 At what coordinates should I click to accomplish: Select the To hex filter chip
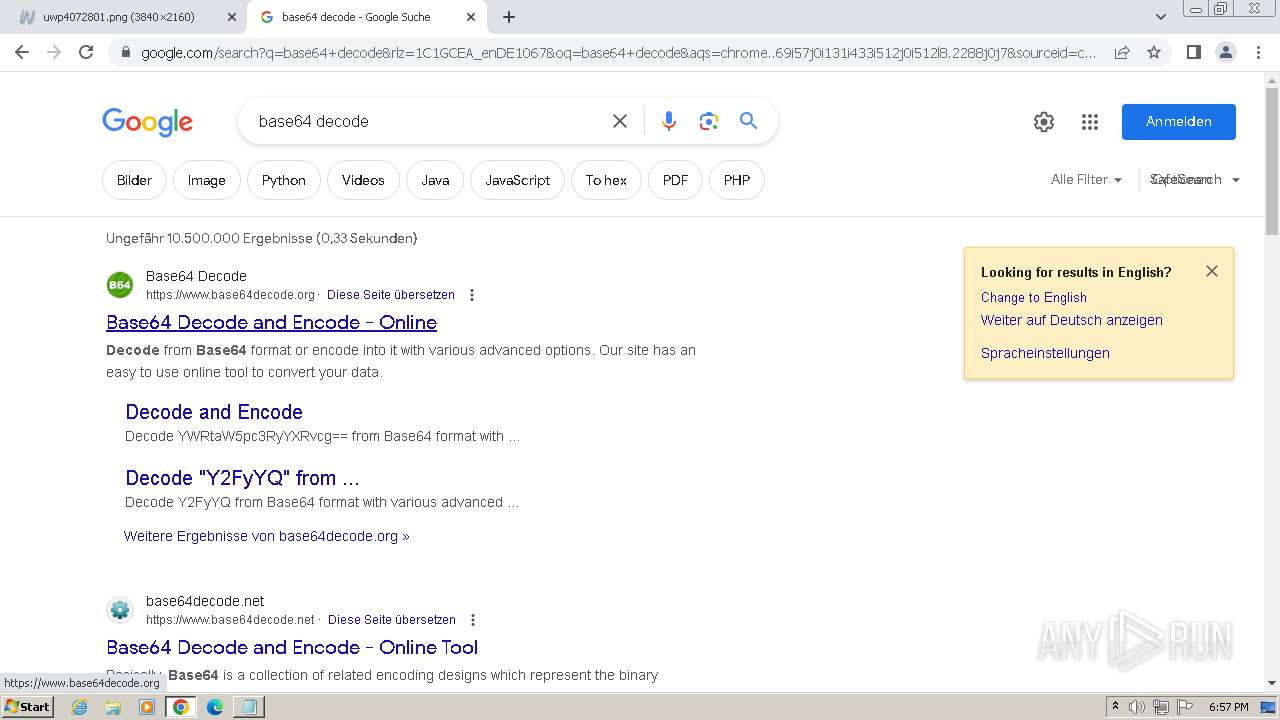coord(606,180)
